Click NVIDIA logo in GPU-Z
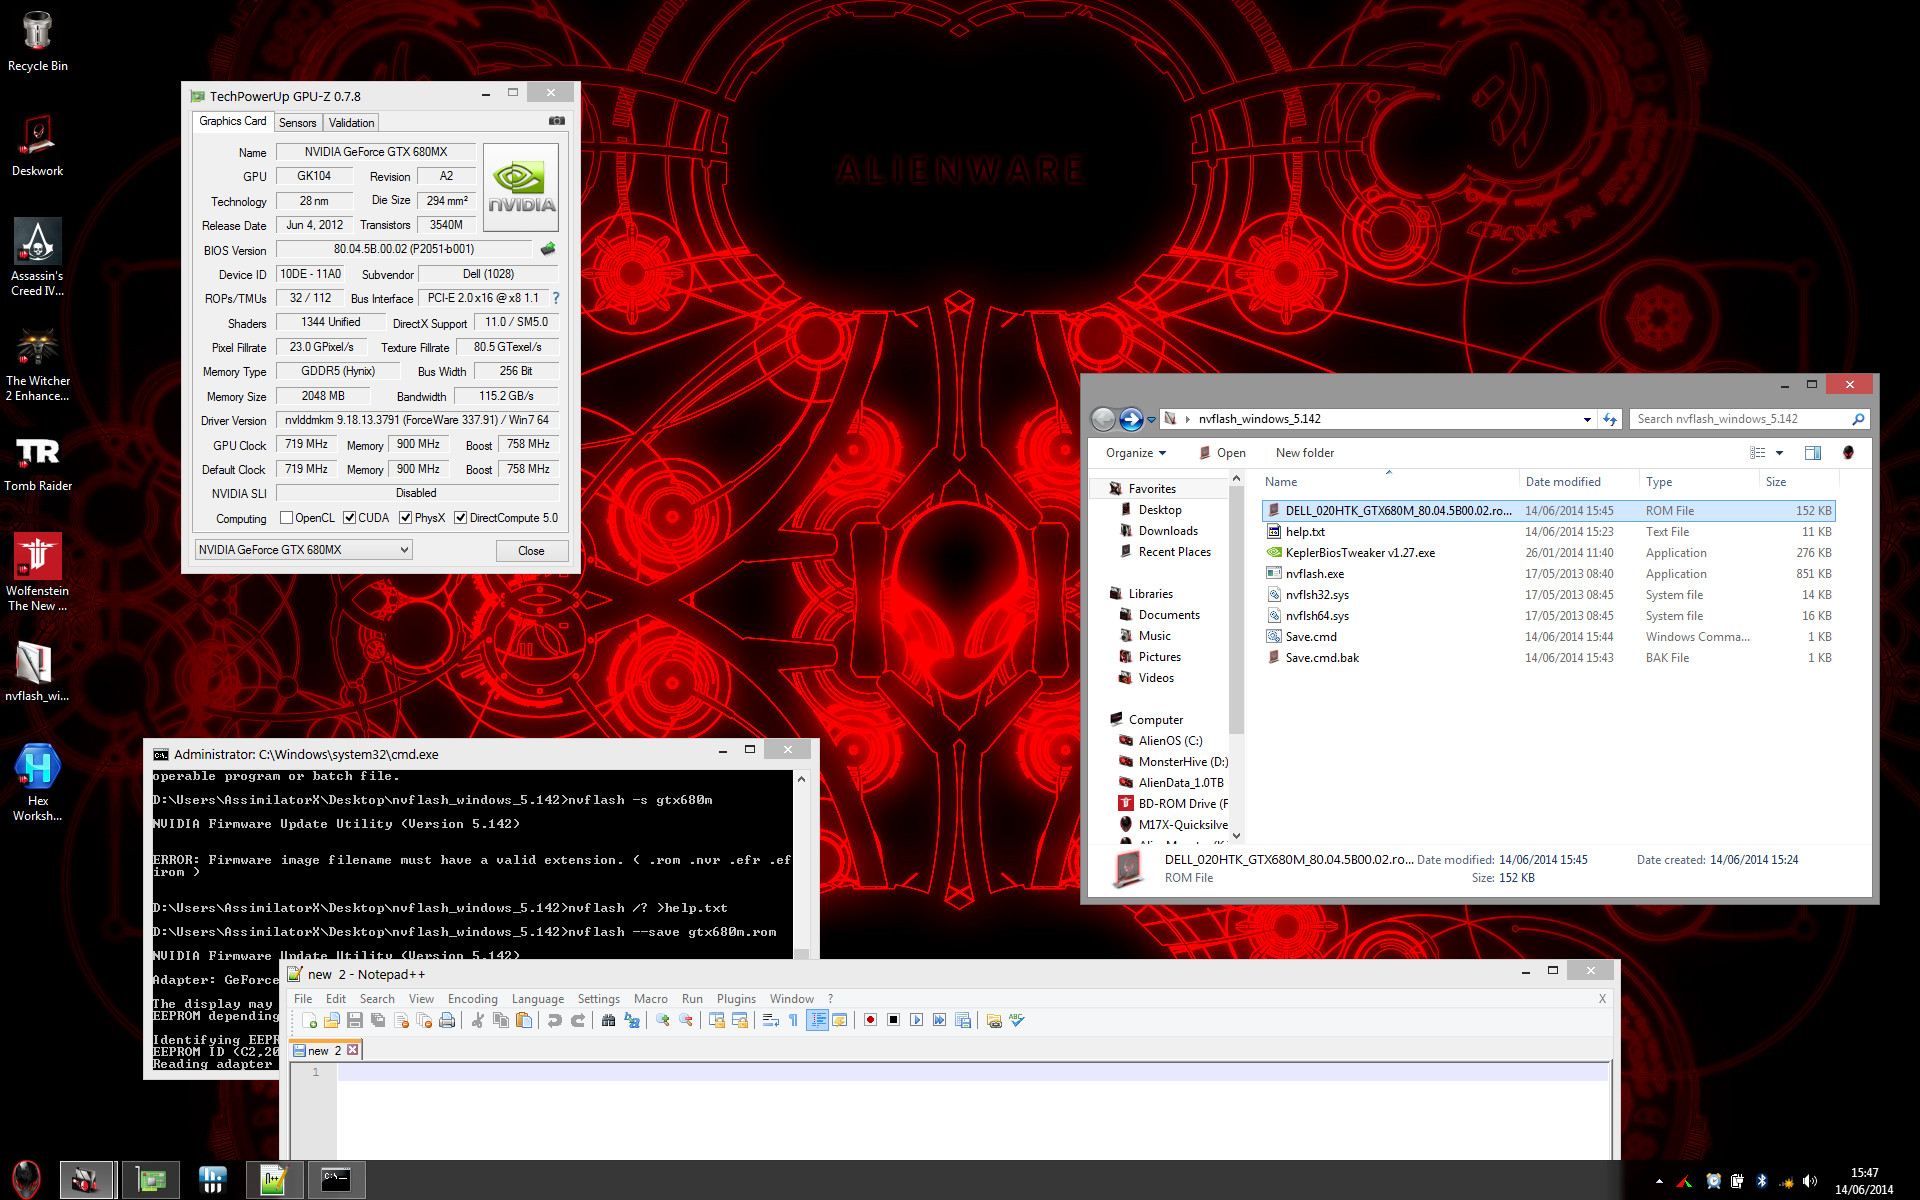Screen dimensions: 1920x1200 tap(521, 188)
